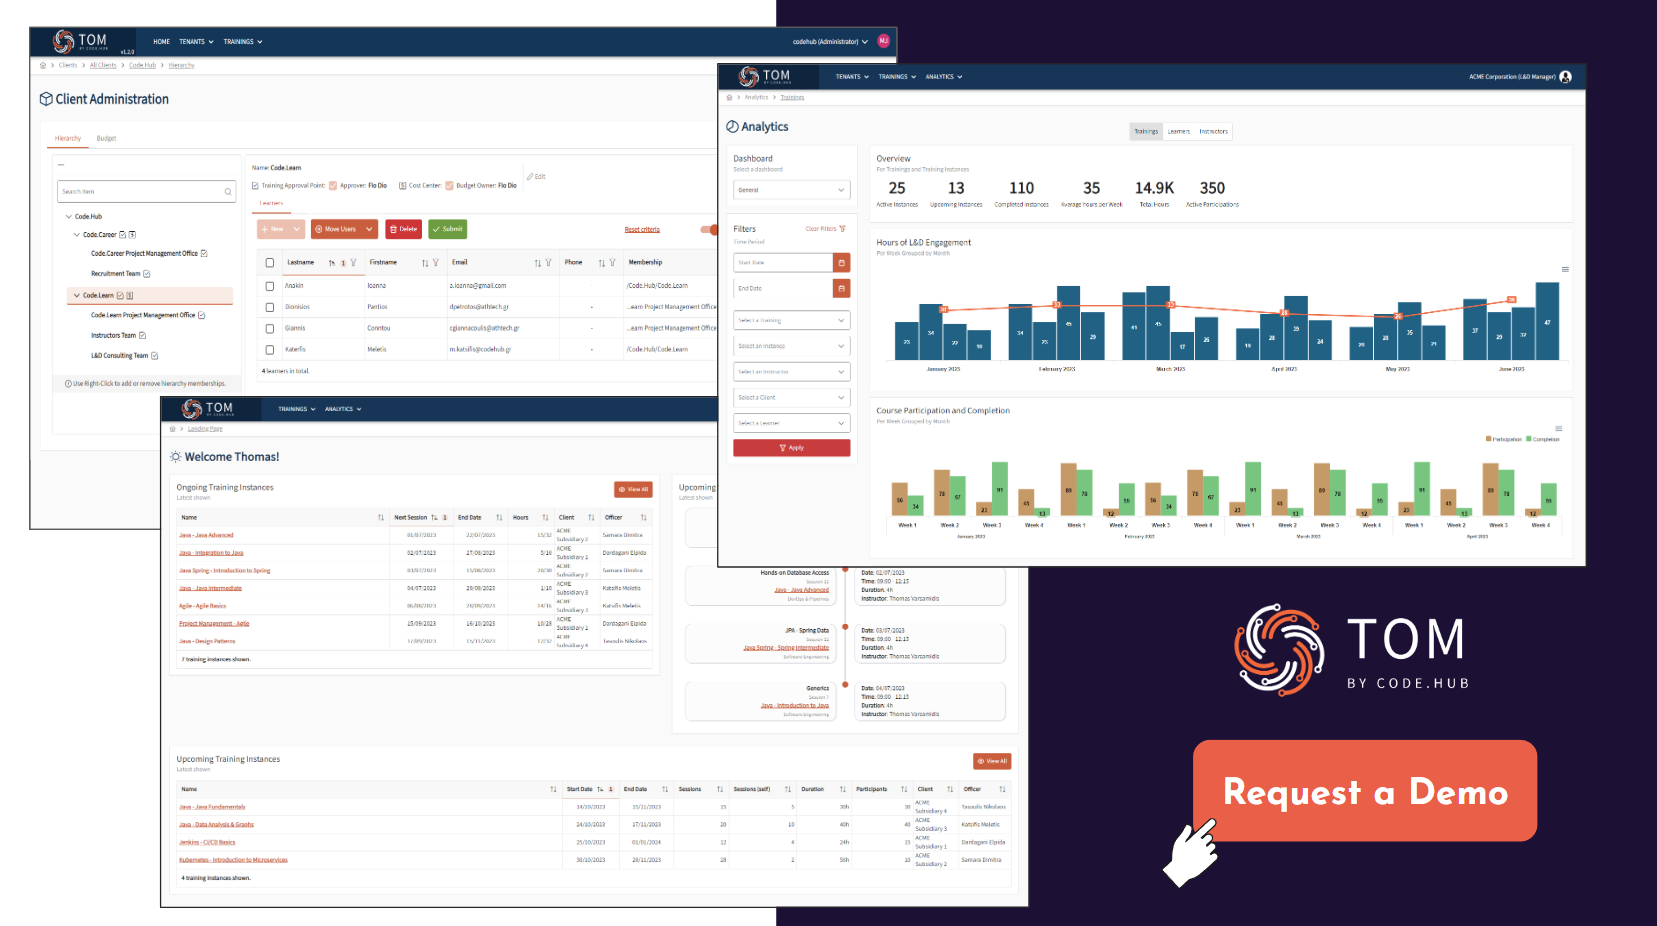Check the box for learner Anakin
Viewport: 1657px width, 926px height.
pos(270,286)
